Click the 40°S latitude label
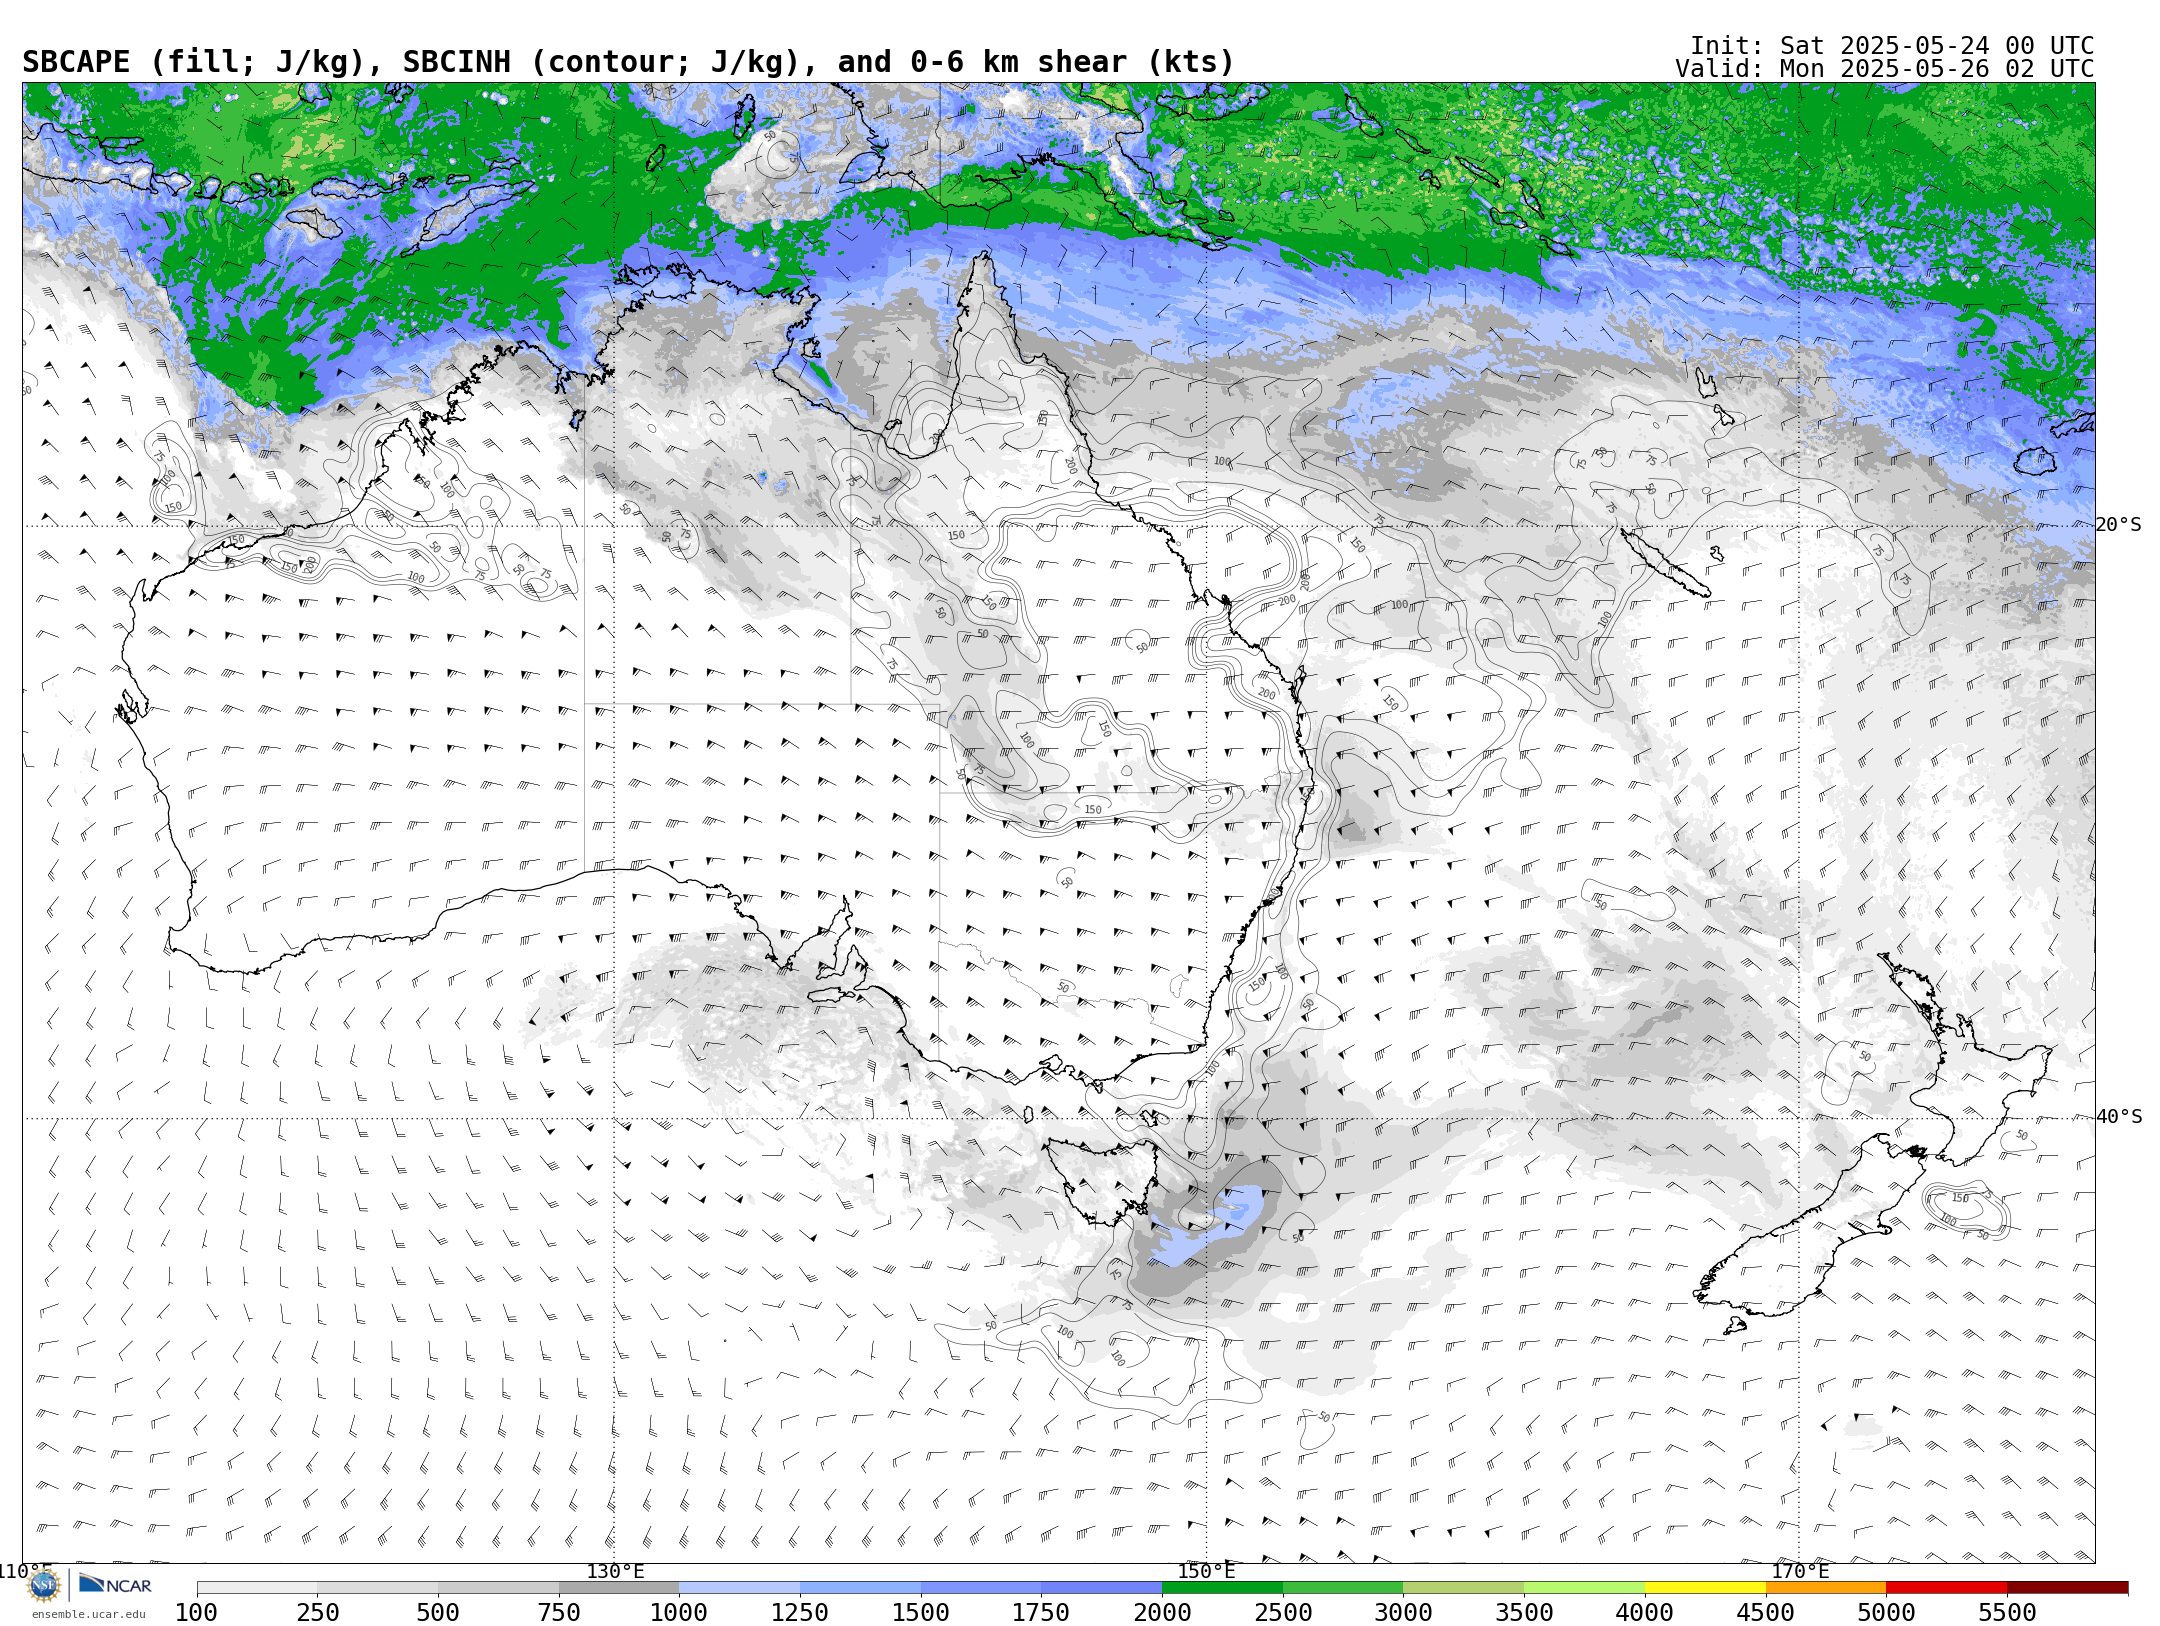2160x1626 pixels. [x=2119, y=1117]
